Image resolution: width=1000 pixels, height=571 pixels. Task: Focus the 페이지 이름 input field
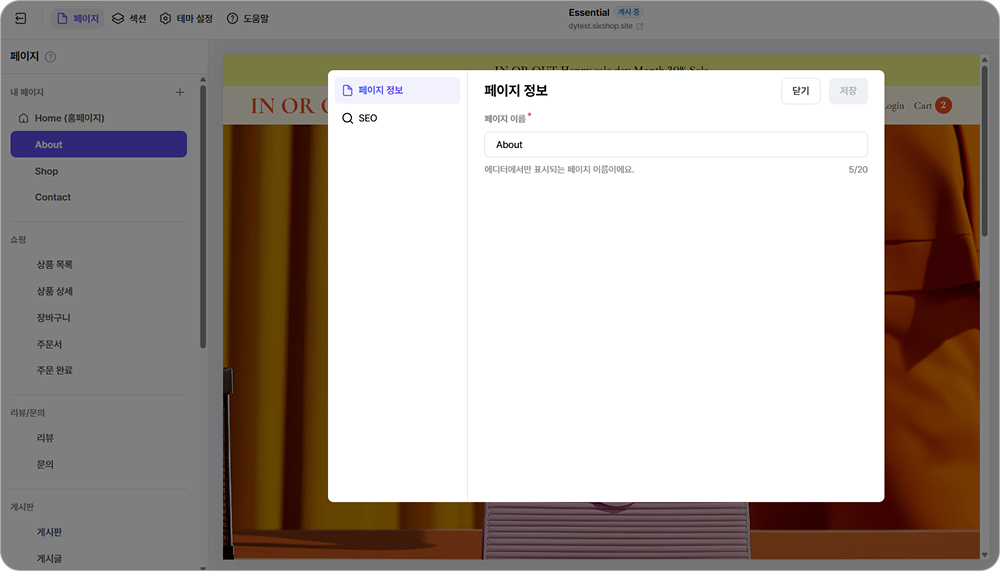[675, 145]
